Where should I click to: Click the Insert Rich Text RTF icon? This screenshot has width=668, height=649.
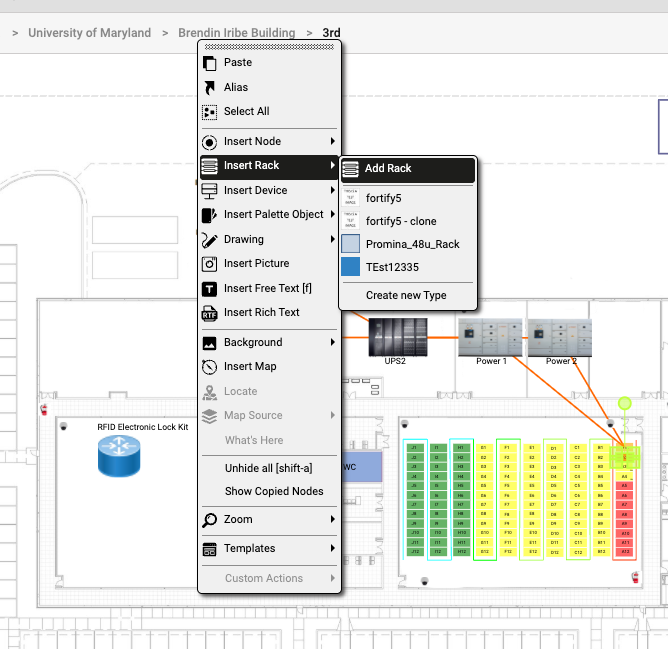[209, 313]
